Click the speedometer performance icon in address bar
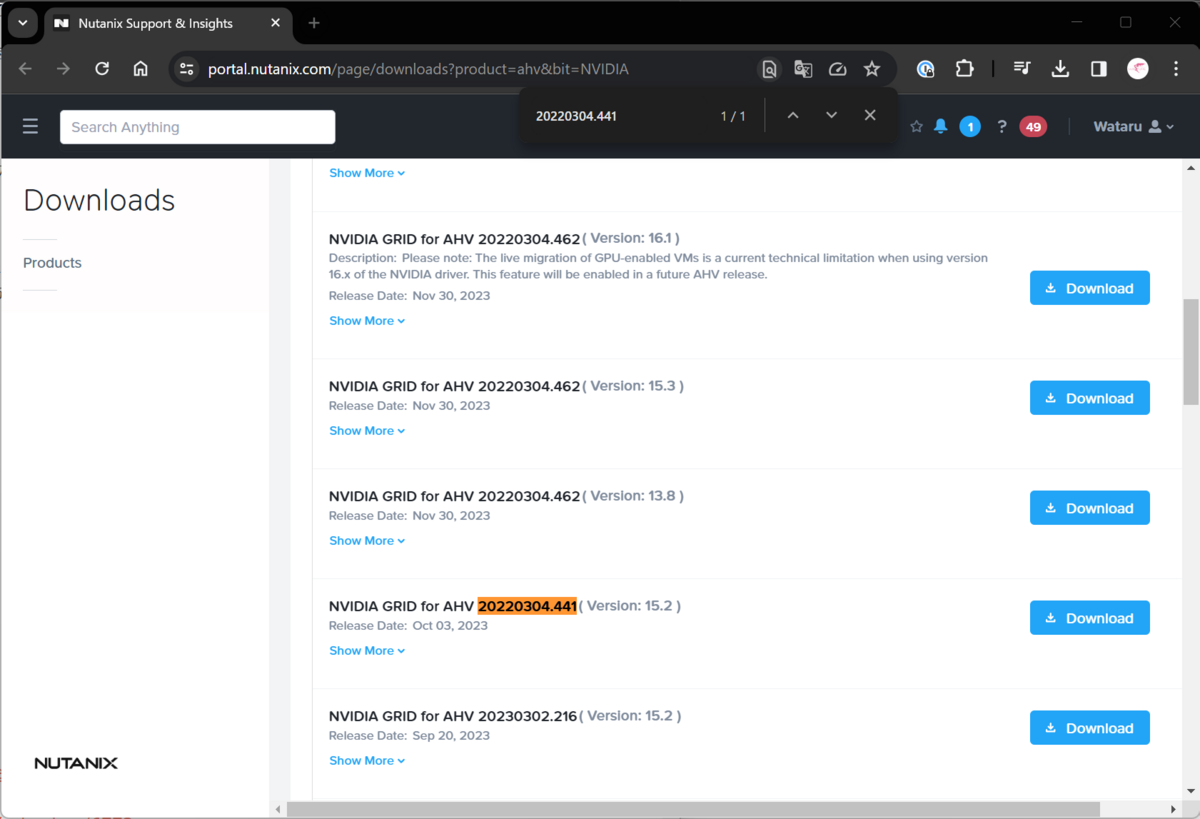 coord(838,69)
